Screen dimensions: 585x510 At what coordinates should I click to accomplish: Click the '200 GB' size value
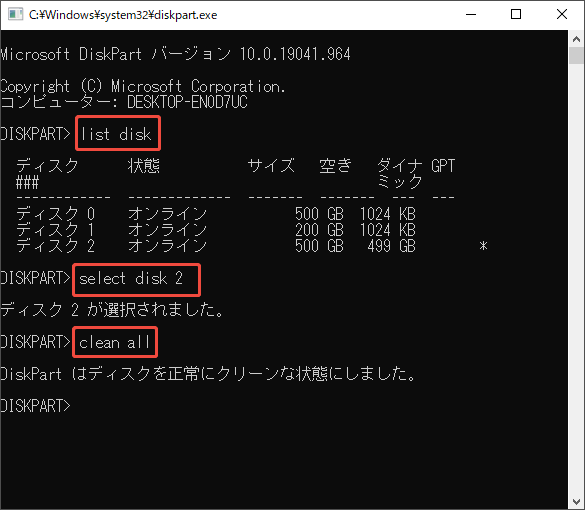[319, 230]
